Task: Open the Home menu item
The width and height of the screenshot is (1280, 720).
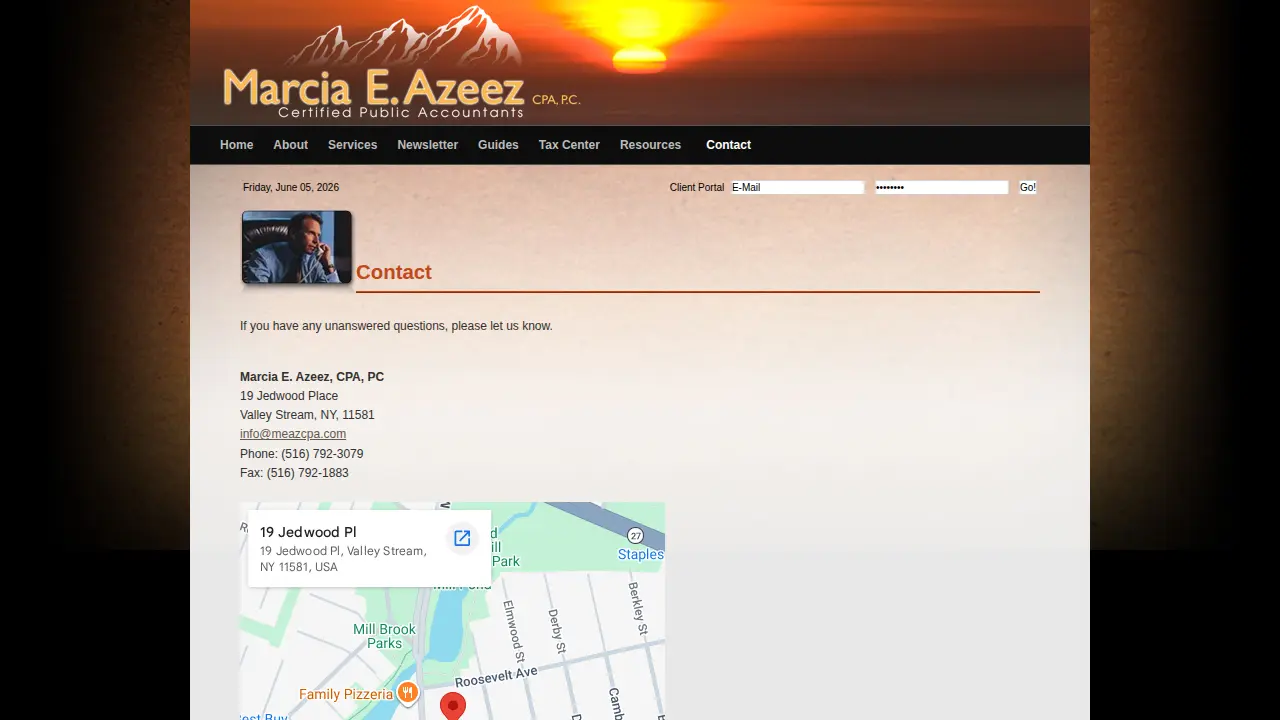Action: tap(237, 145)
